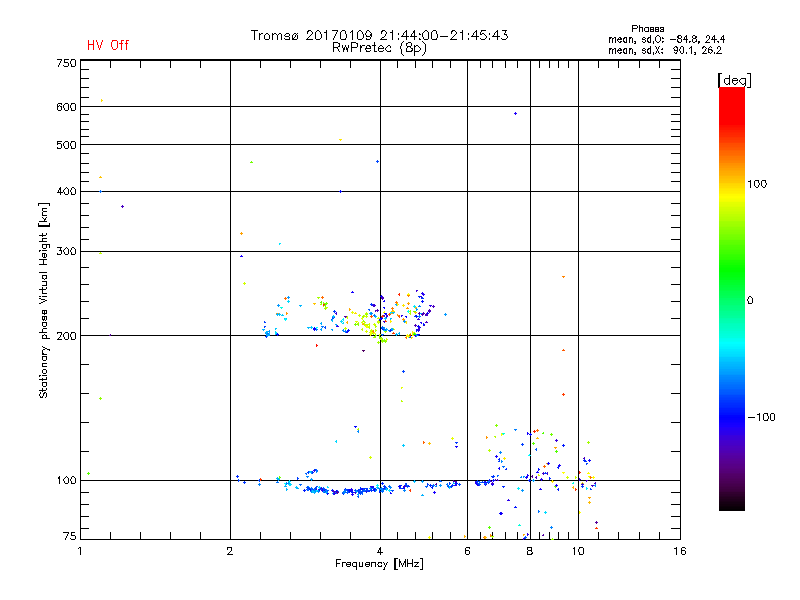Click 'mean, sd,O: -84.8, 24.4' text
The width and height of the screenshot is (800, 600).
click(666, 39)
